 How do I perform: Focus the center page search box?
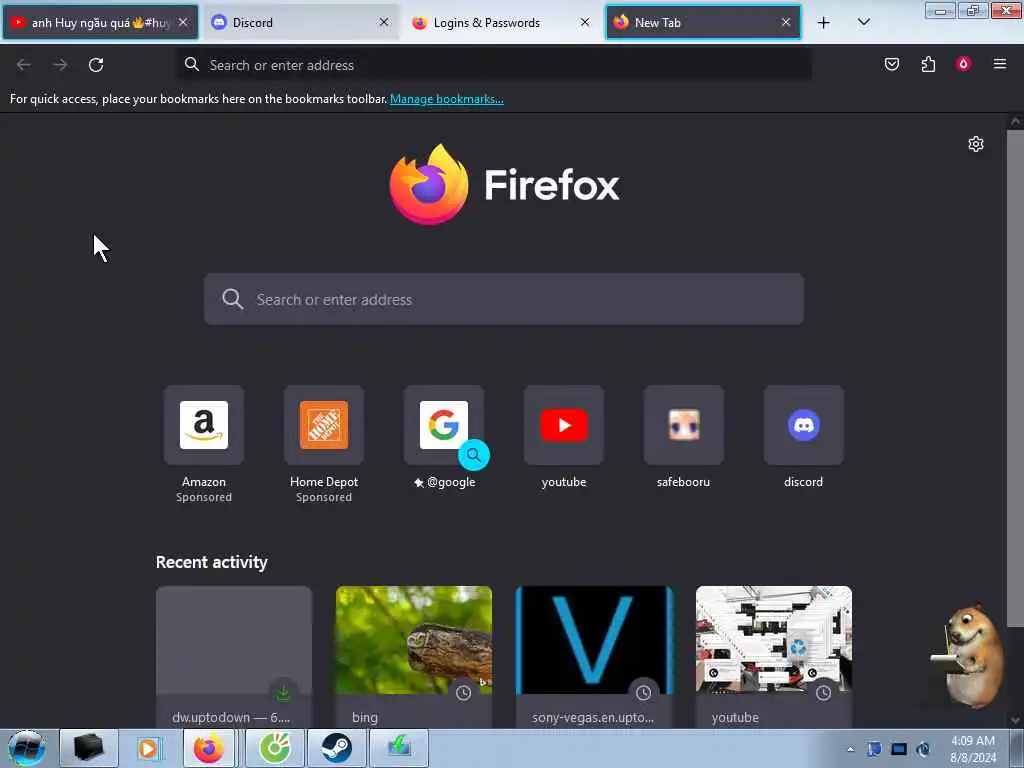pyautogui.click(x=504, y=299)
